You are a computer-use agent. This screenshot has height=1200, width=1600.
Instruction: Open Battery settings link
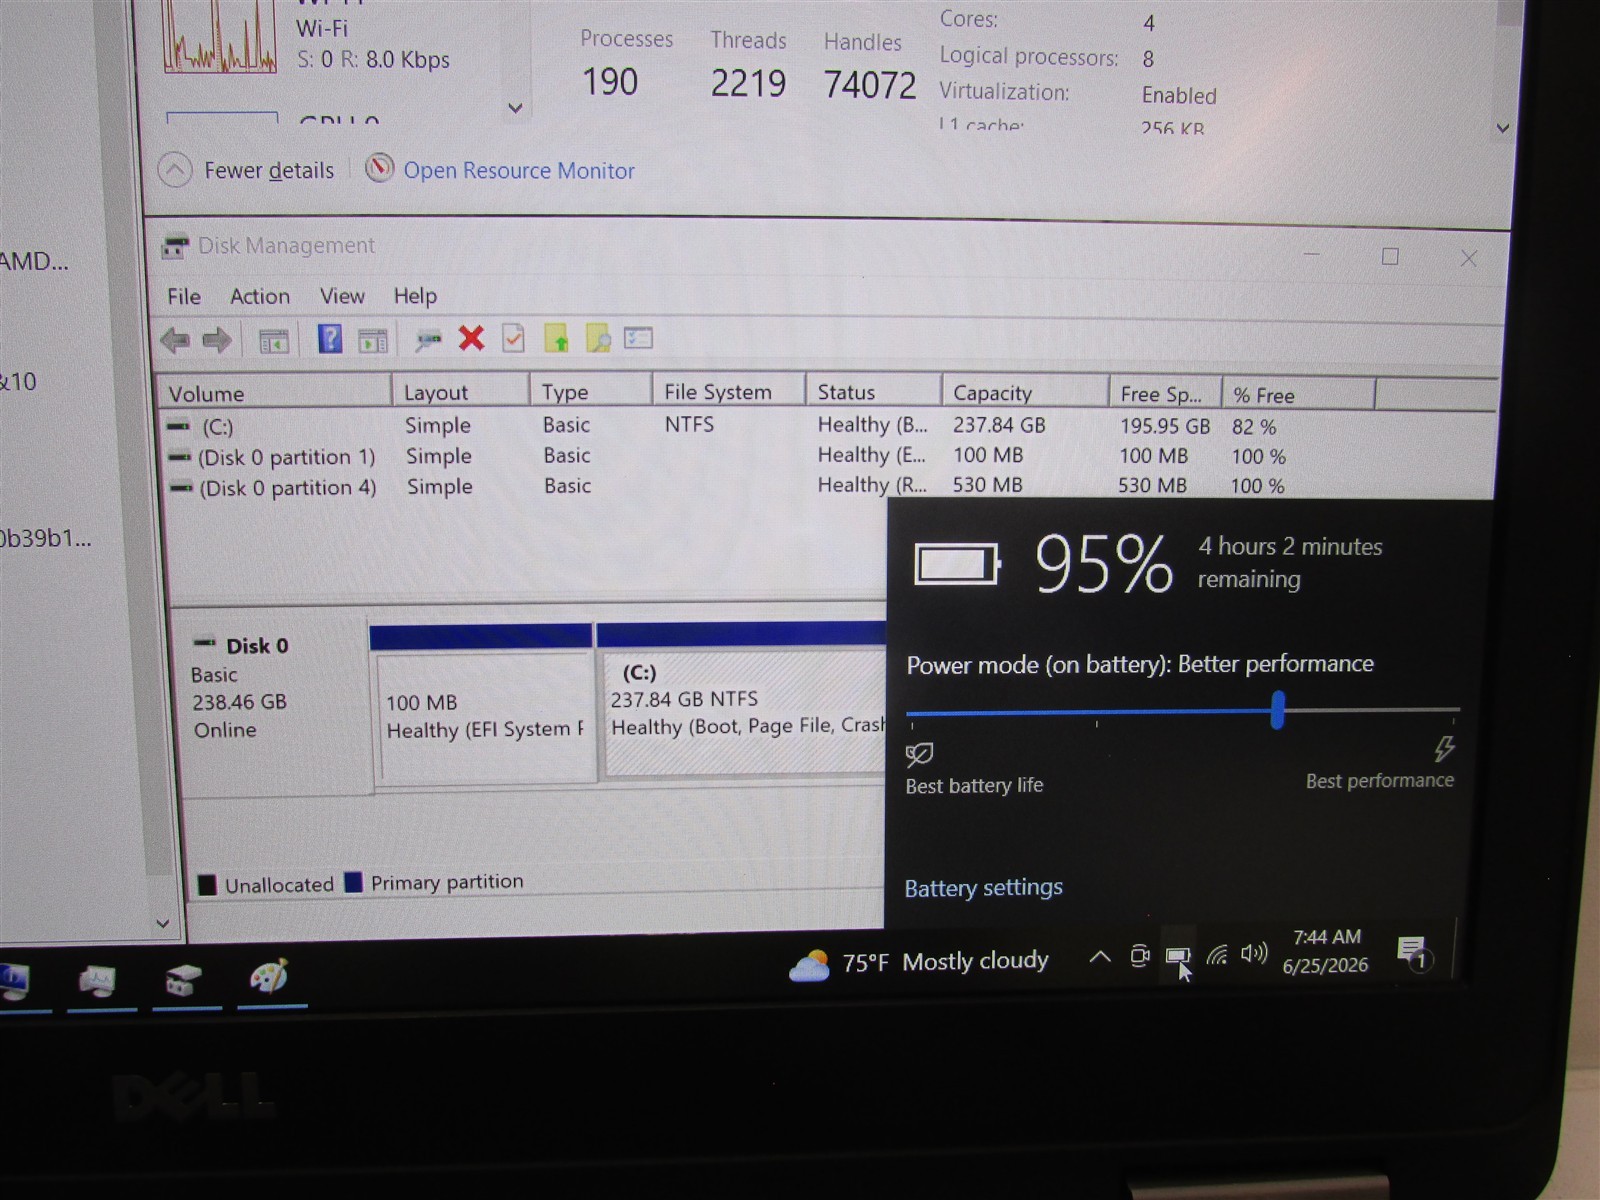click(x=983, y=888)
